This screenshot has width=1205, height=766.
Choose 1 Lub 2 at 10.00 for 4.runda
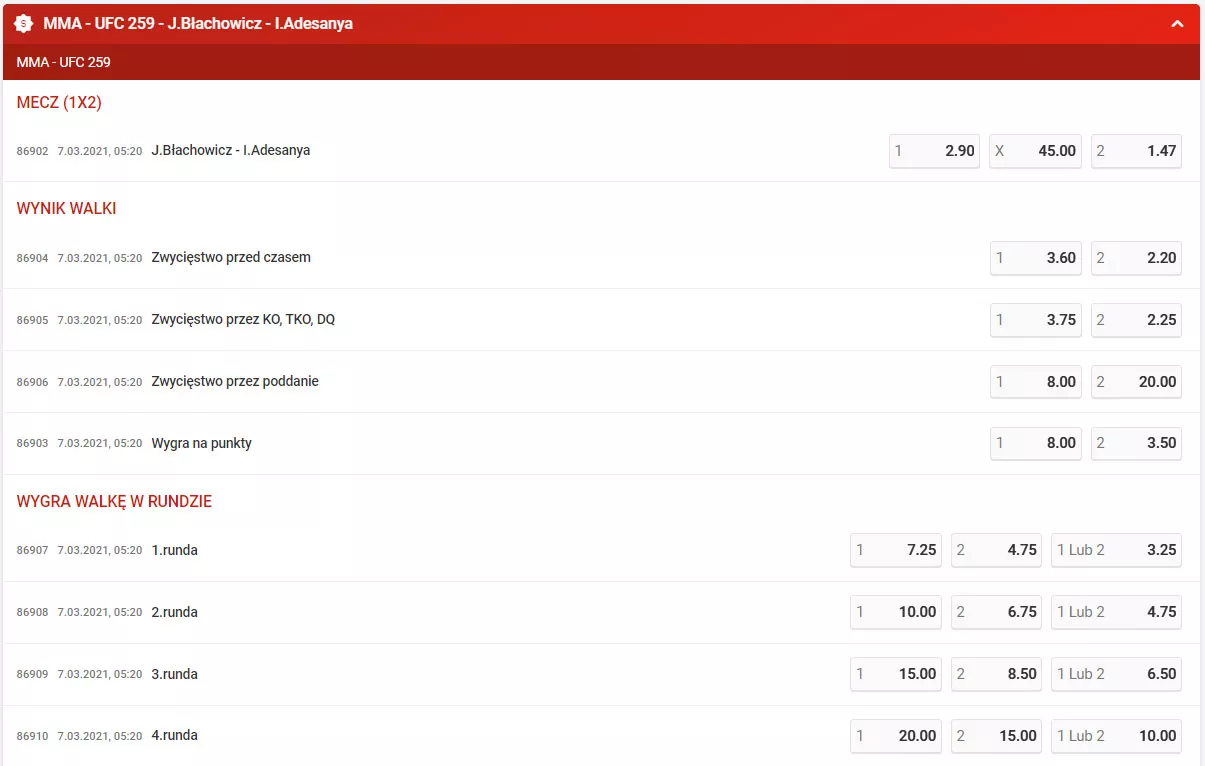pos(1116,736)
